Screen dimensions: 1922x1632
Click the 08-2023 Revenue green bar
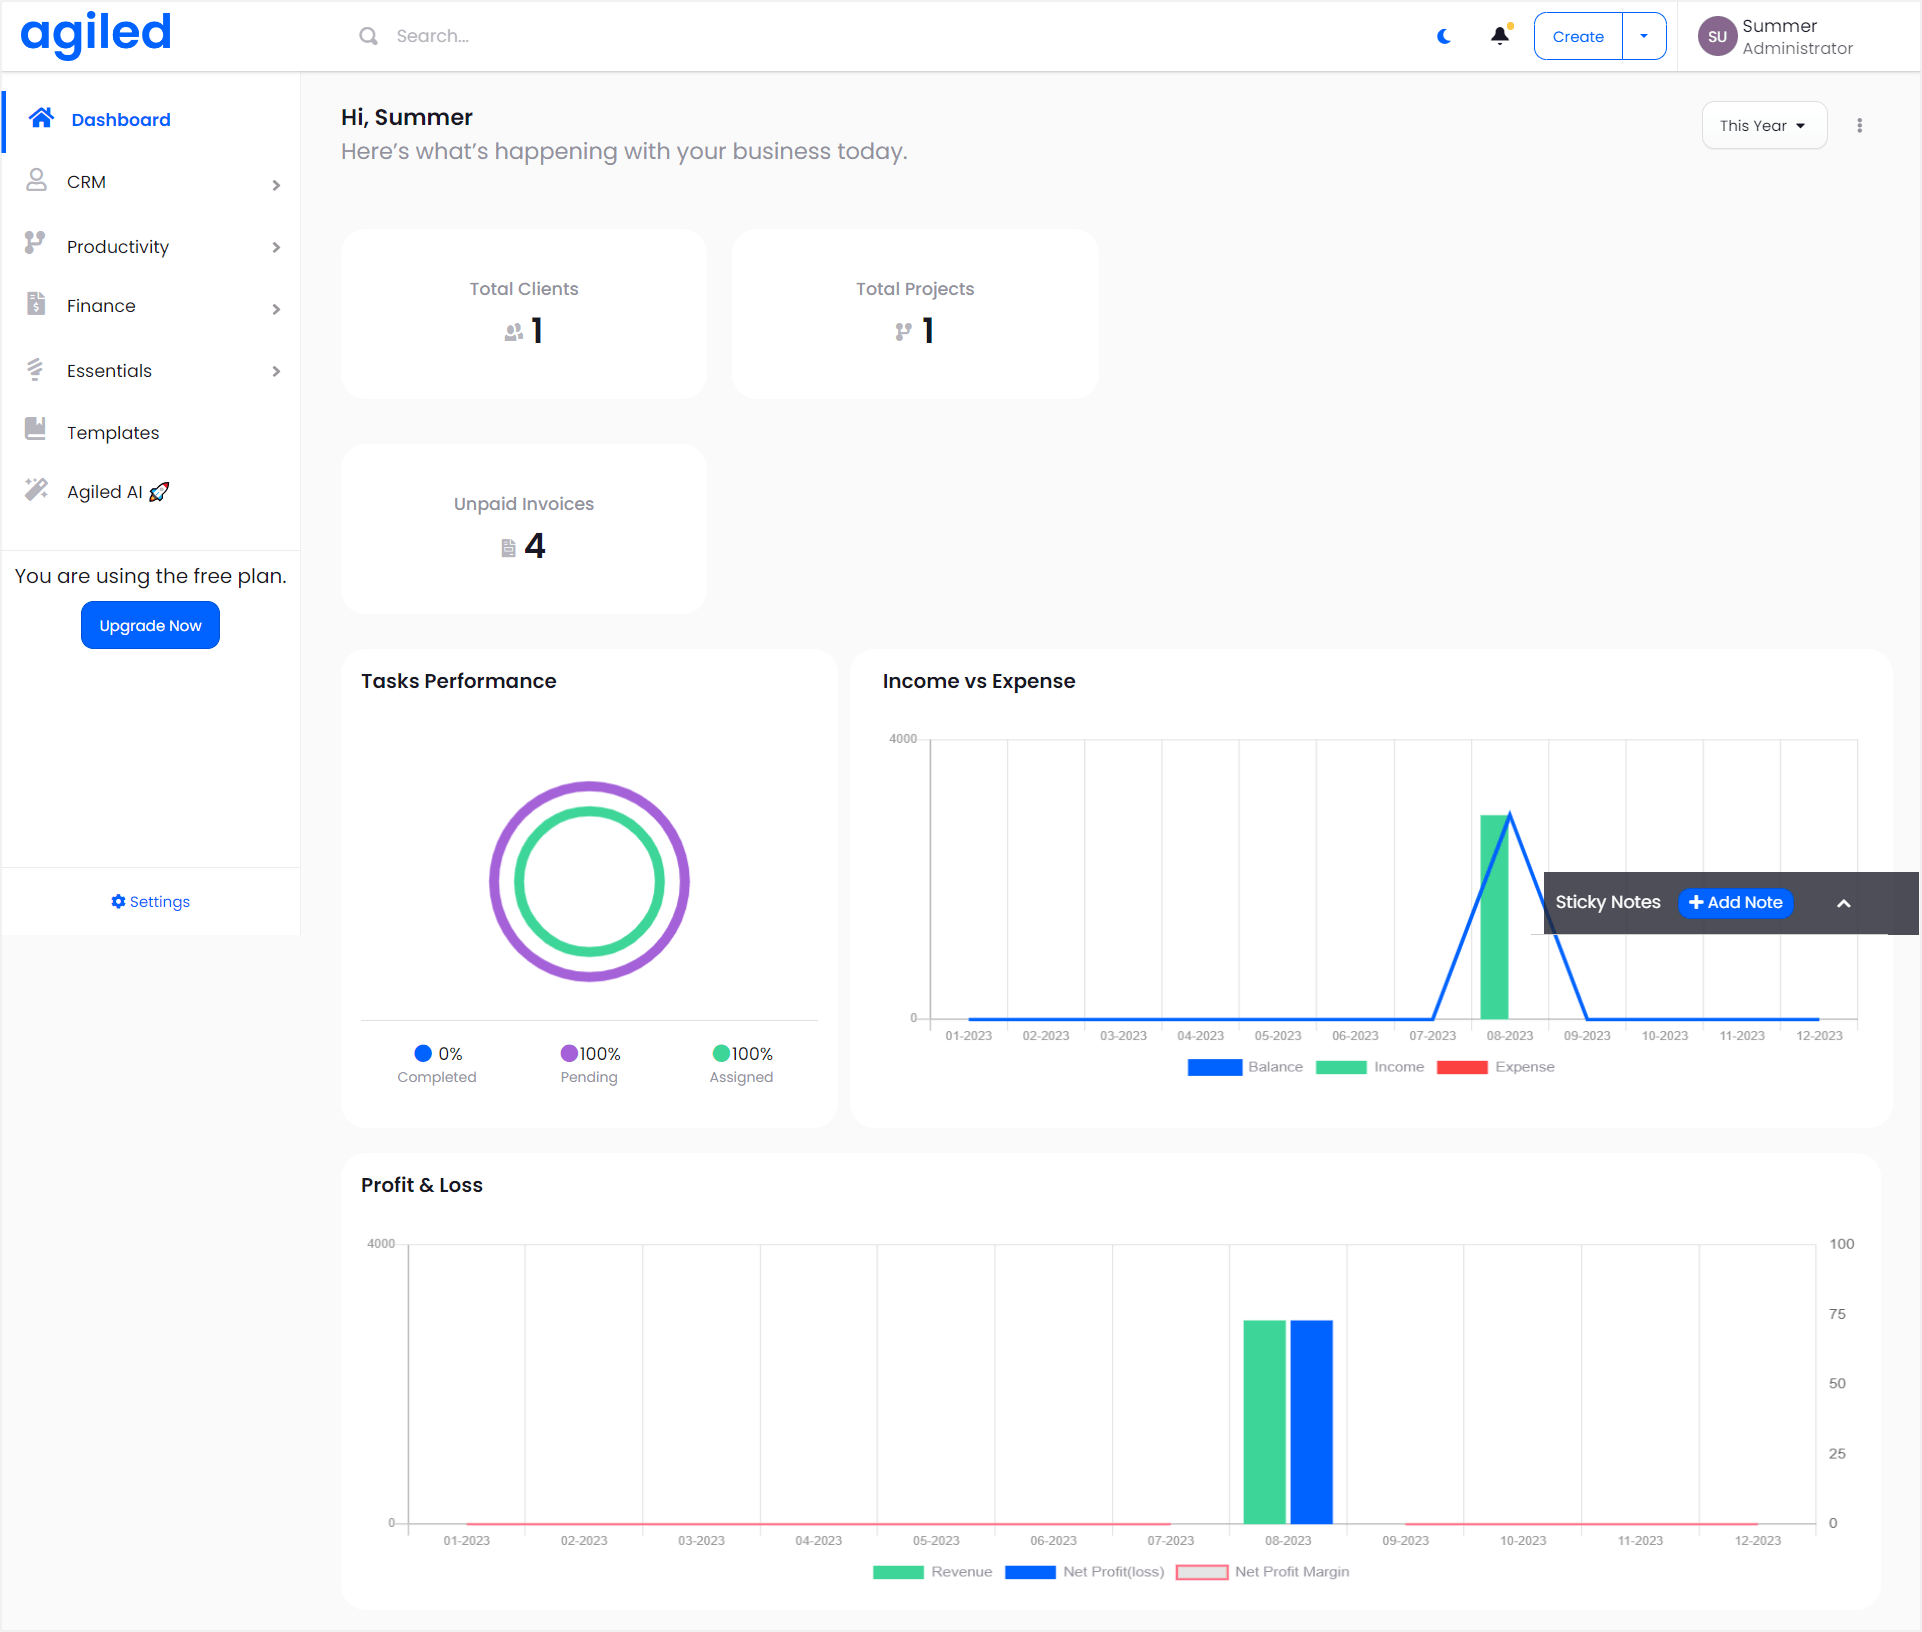pos(1264,1422)
